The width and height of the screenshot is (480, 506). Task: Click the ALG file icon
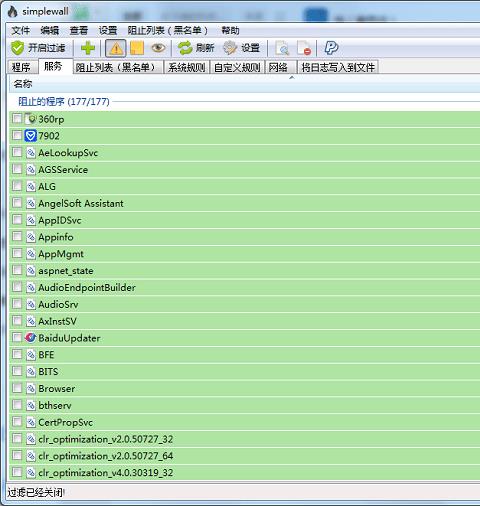(31, 186)
